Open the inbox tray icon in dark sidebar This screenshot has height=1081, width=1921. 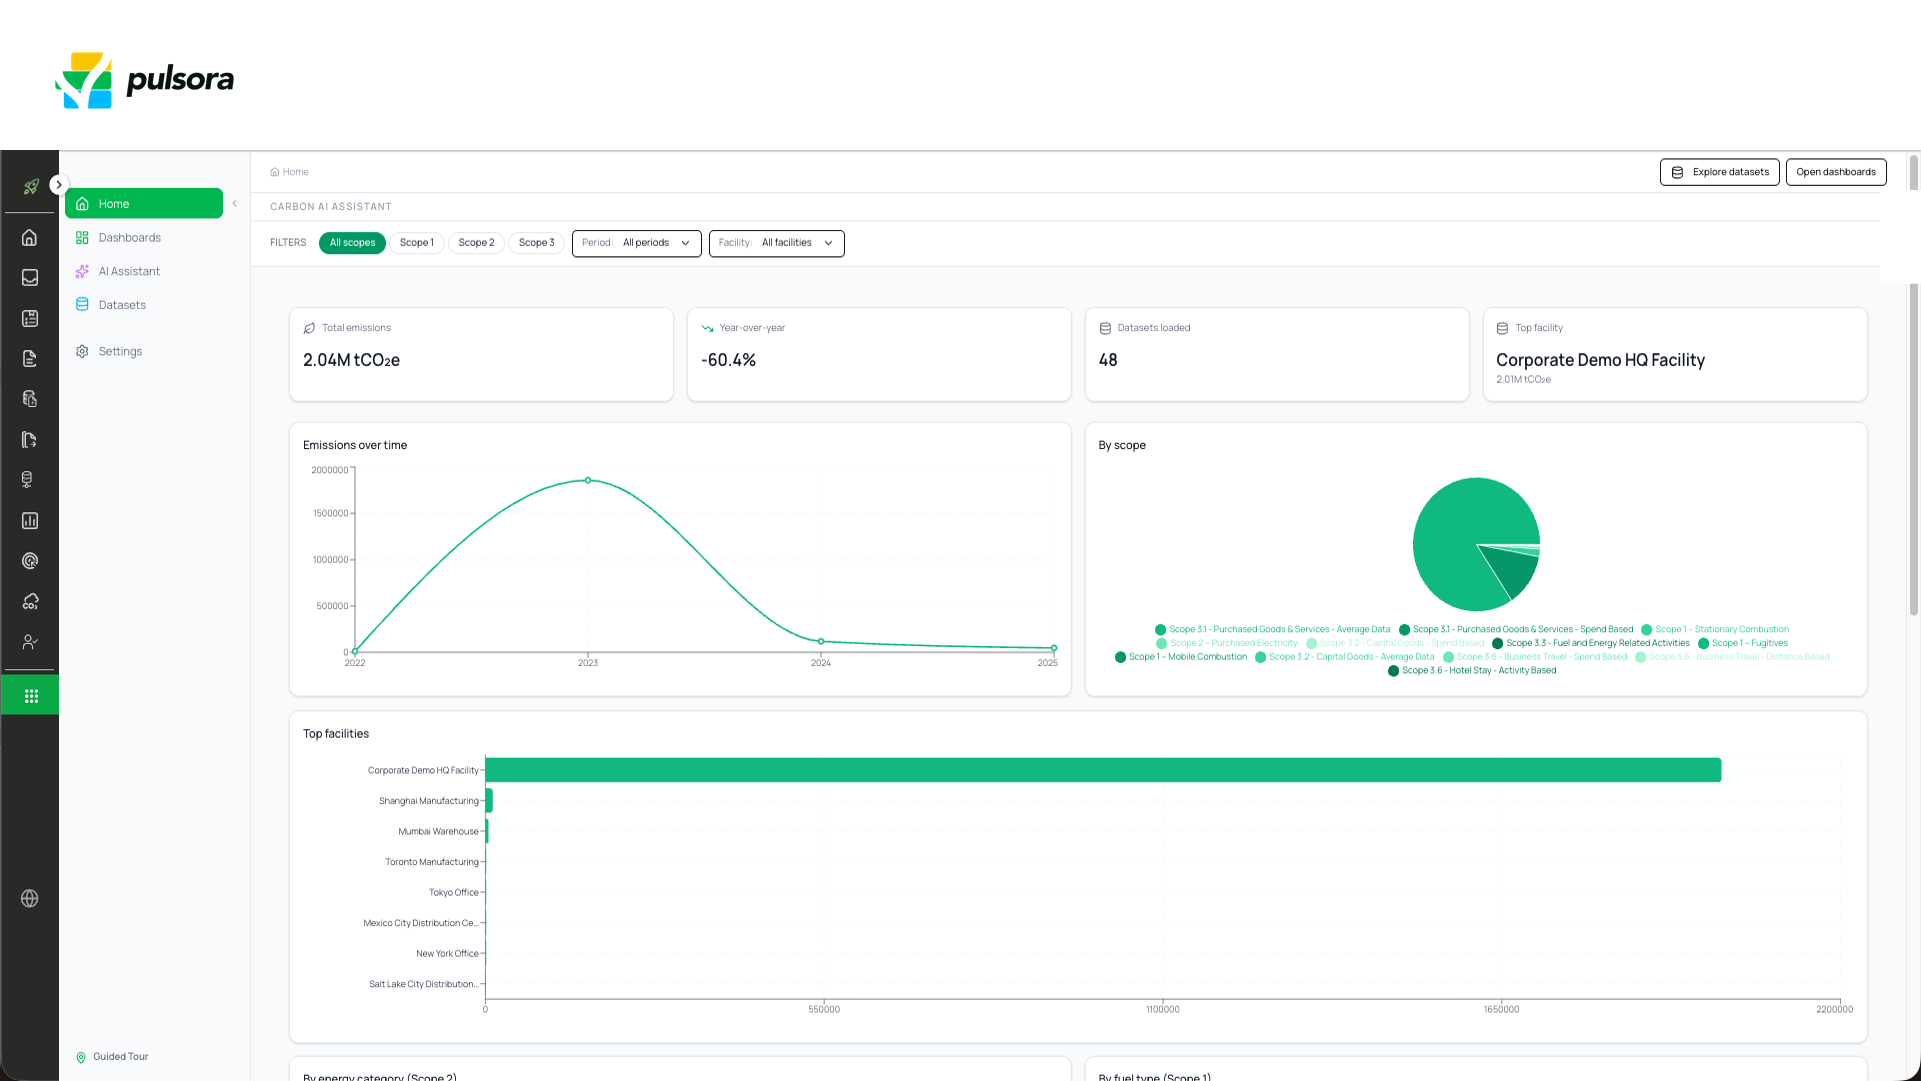pyautogui.click(x=30, y=278)
